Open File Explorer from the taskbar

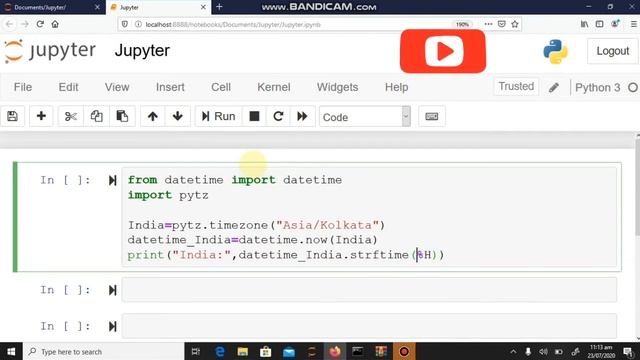(242, 351)
